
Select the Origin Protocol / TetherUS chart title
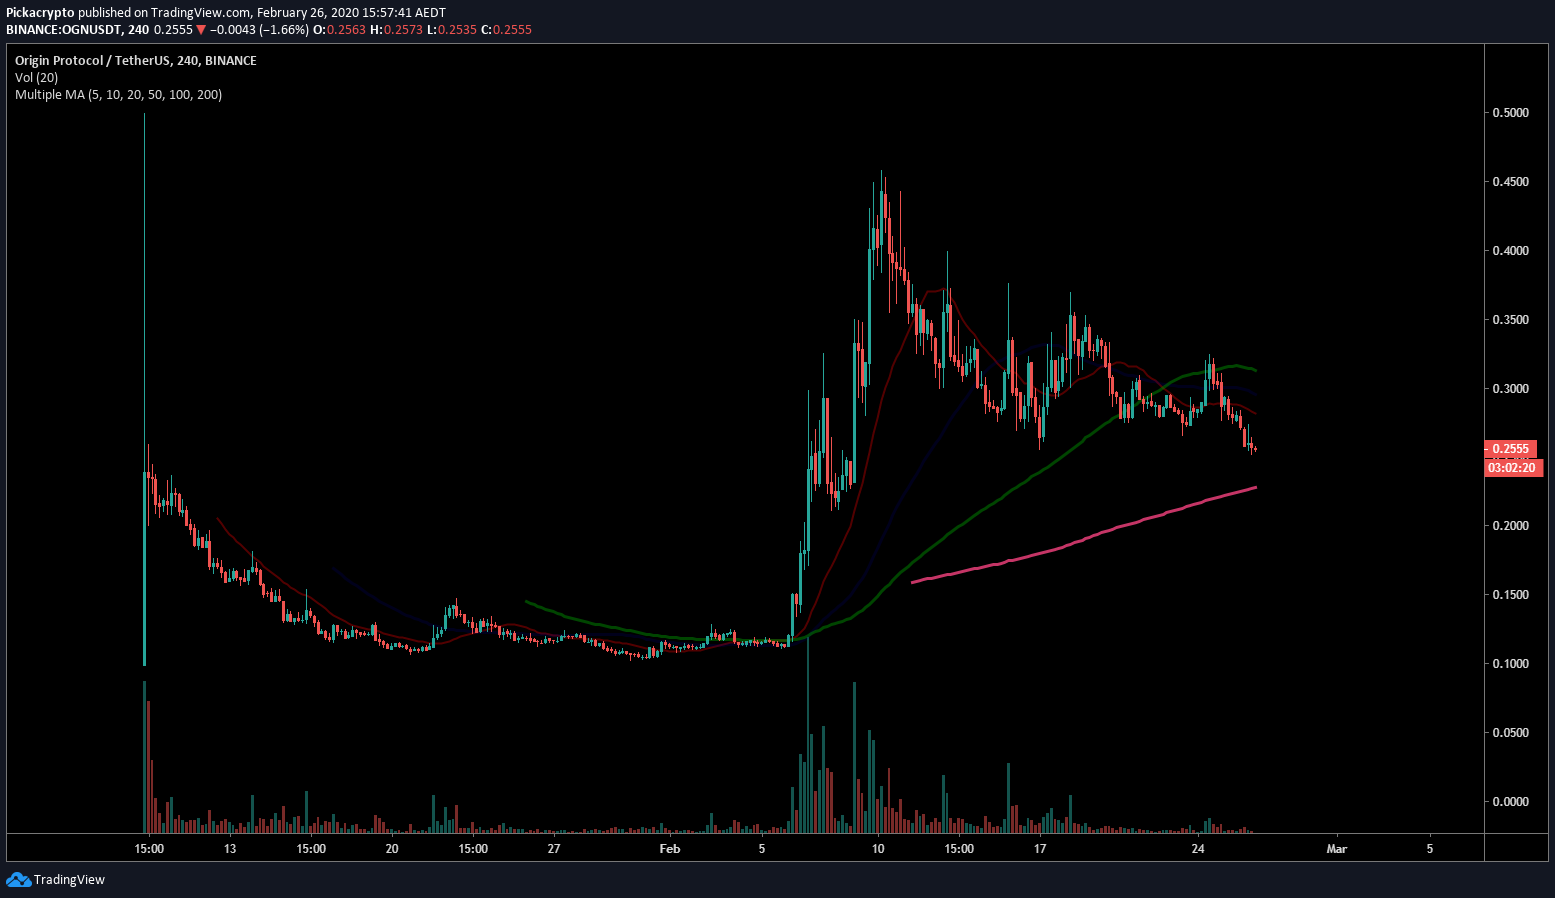tap(136, 61)
